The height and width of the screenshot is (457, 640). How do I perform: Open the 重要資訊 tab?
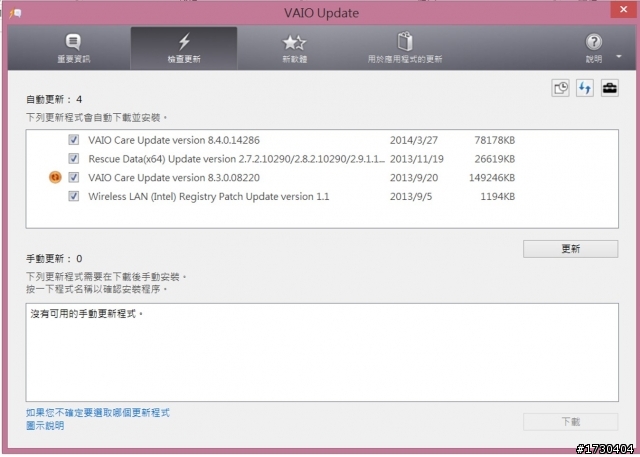pyautogui.click(x=73, y=48)
